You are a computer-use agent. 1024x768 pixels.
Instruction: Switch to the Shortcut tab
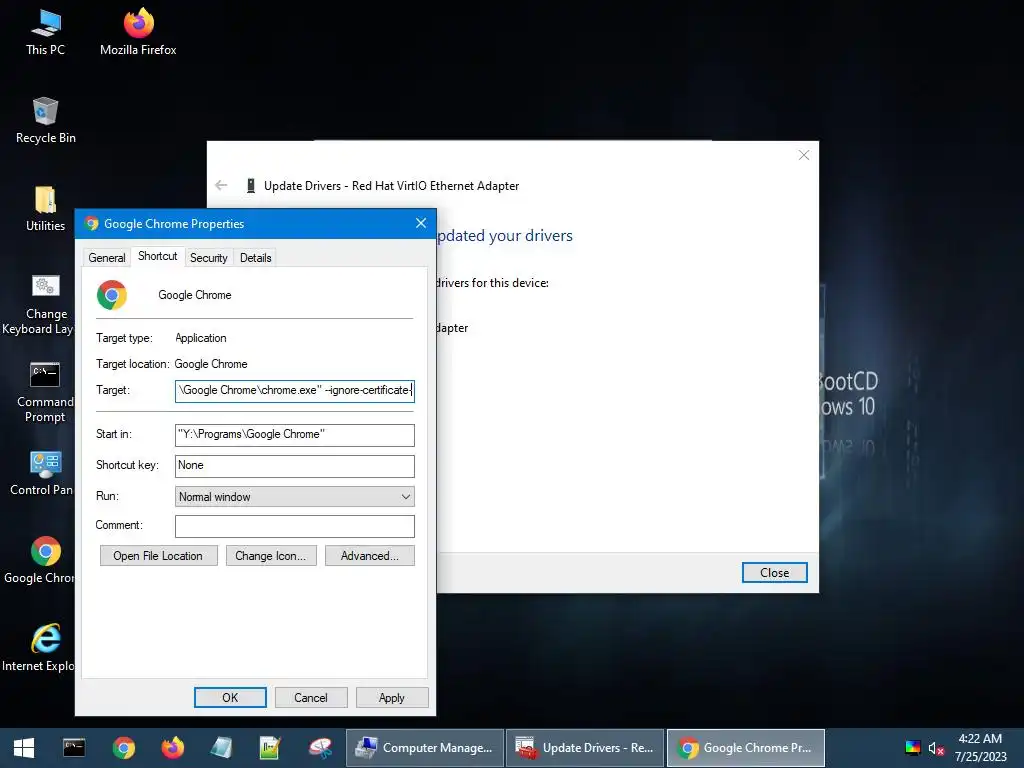157,256
